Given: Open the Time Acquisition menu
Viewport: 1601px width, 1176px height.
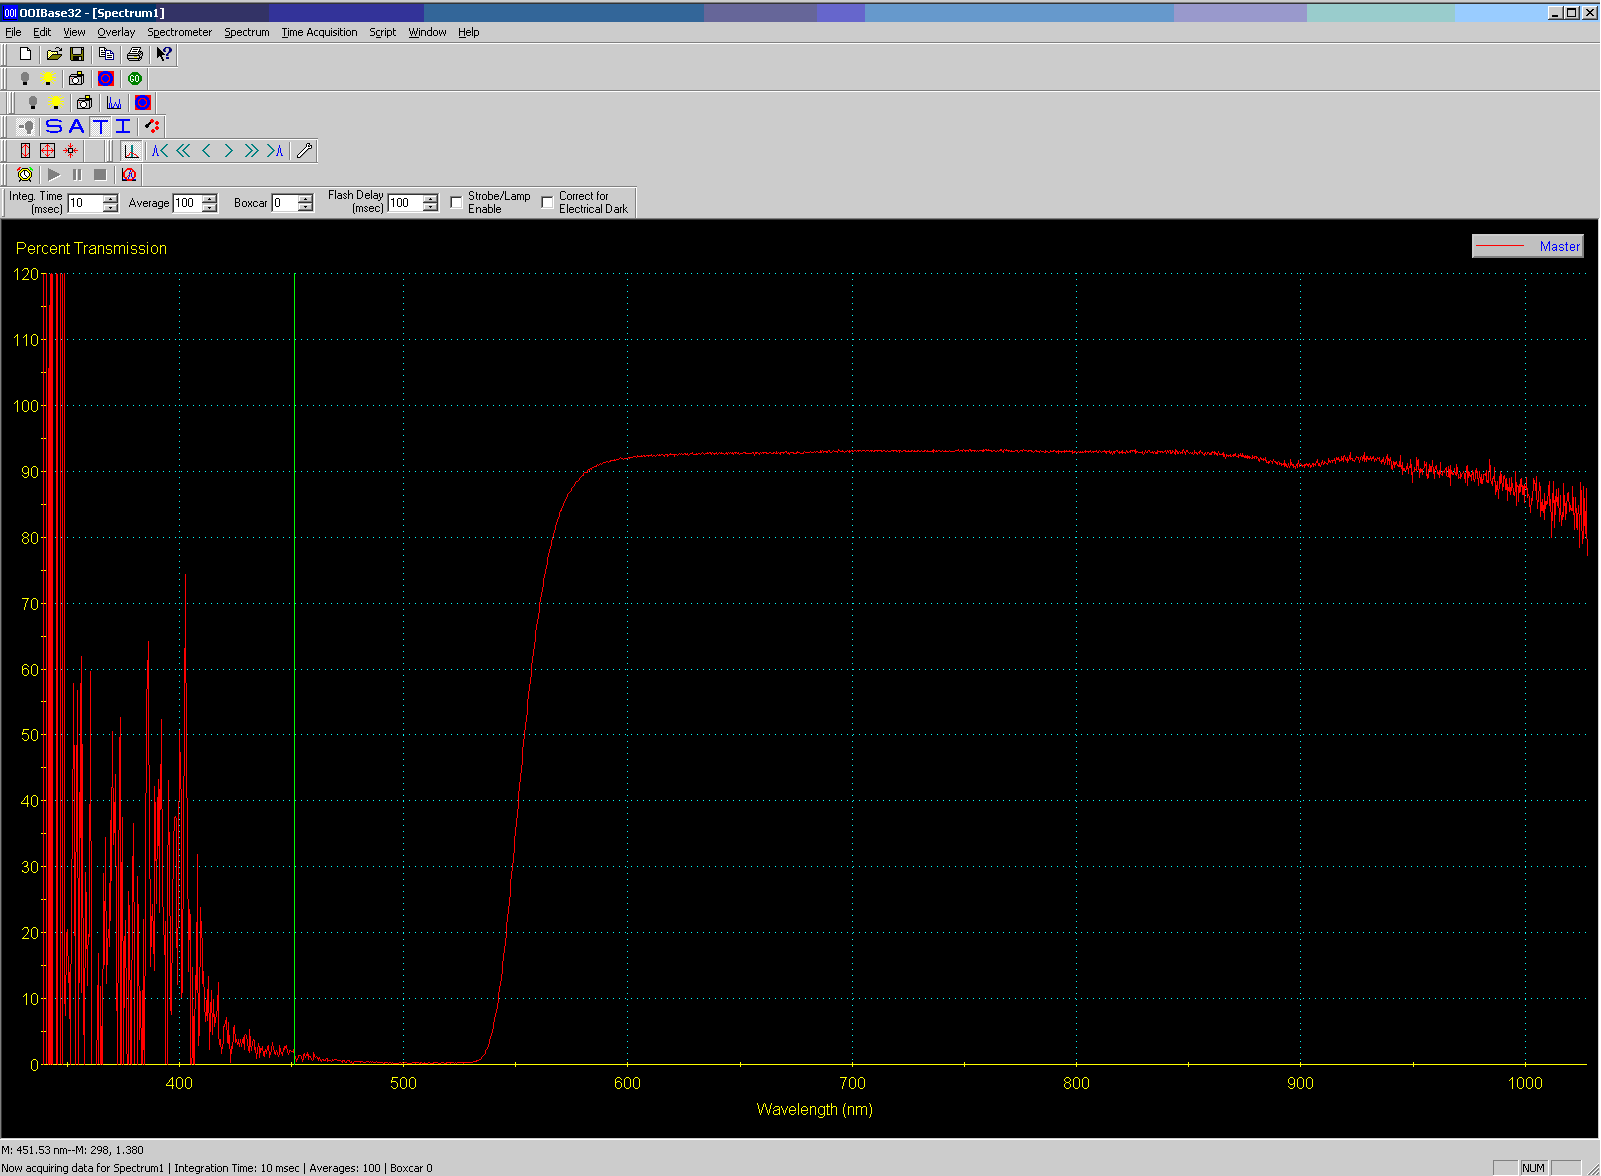Looking at the screenshot, I should point(319,32).
